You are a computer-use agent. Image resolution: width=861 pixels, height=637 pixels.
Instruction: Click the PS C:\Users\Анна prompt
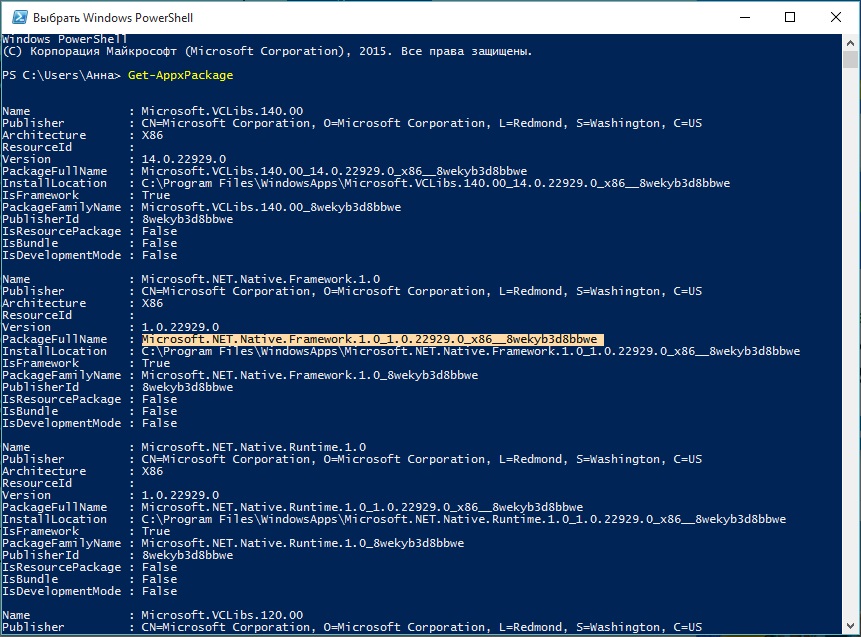click(x=62, y=75)
